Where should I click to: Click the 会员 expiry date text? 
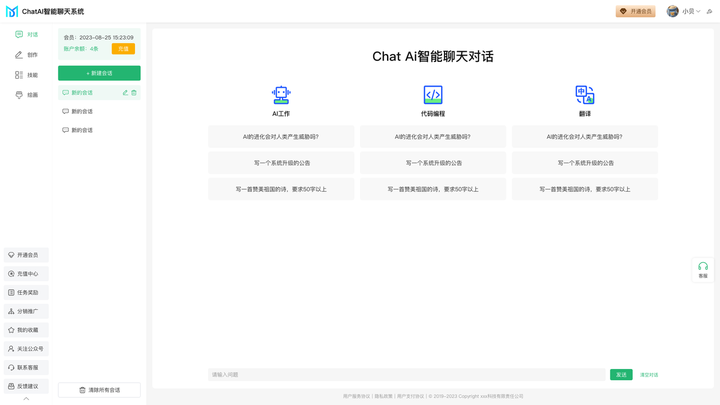[x=99, y=38]
